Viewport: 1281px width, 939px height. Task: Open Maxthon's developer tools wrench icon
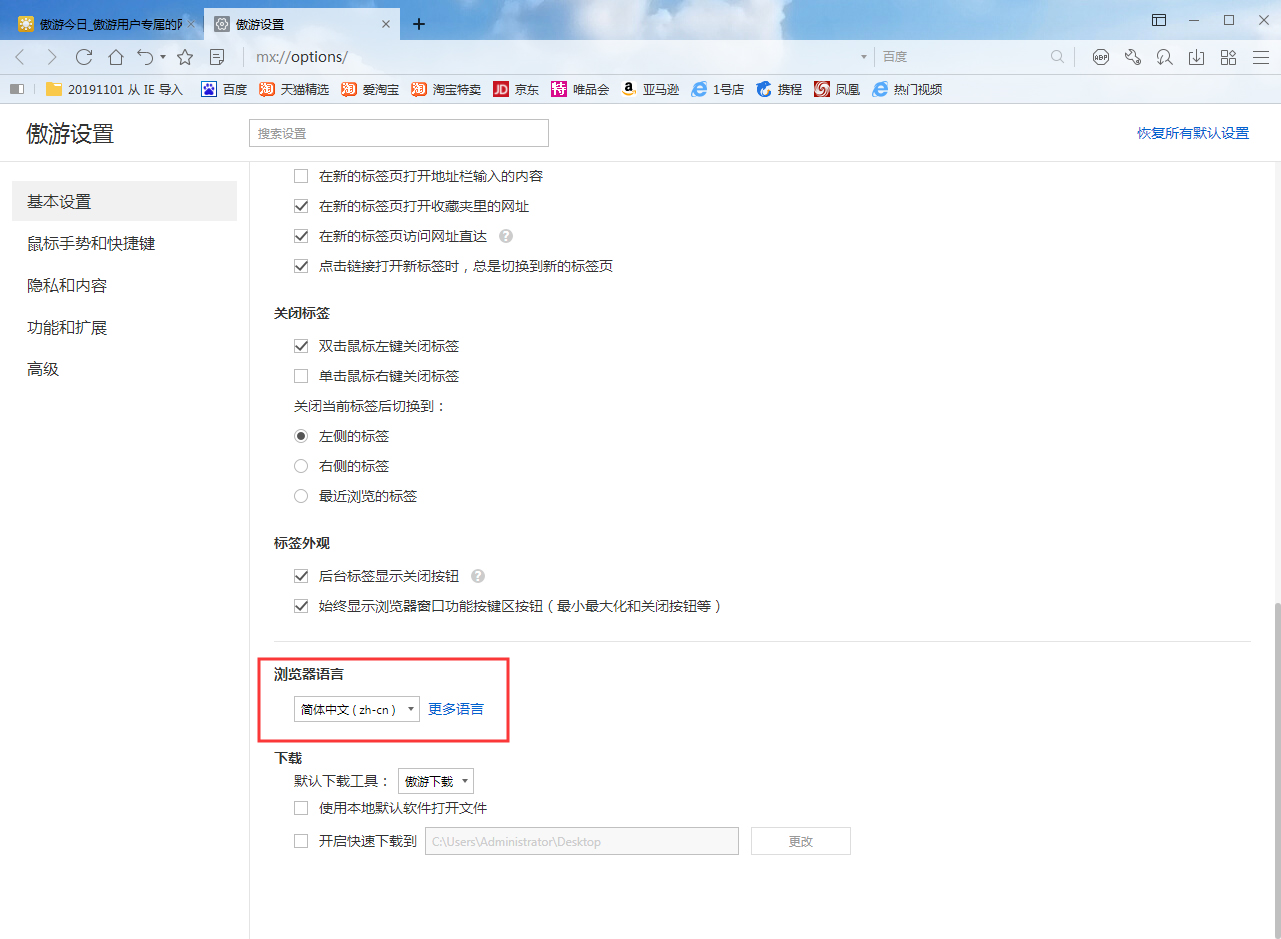(1133, 57)
